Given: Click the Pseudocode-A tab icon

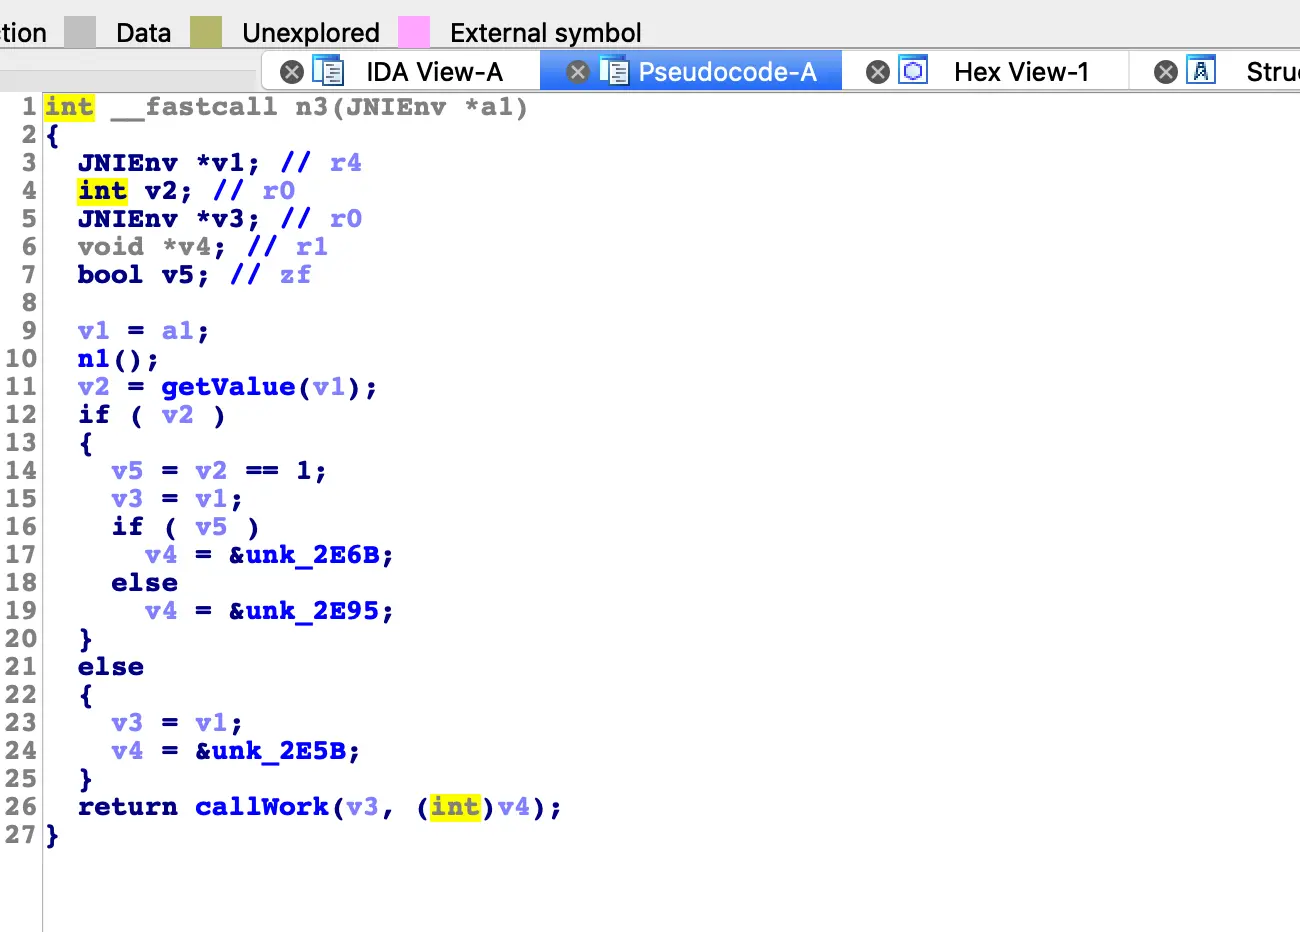Looking at the screenshot, I should click(x=614, y=71).
